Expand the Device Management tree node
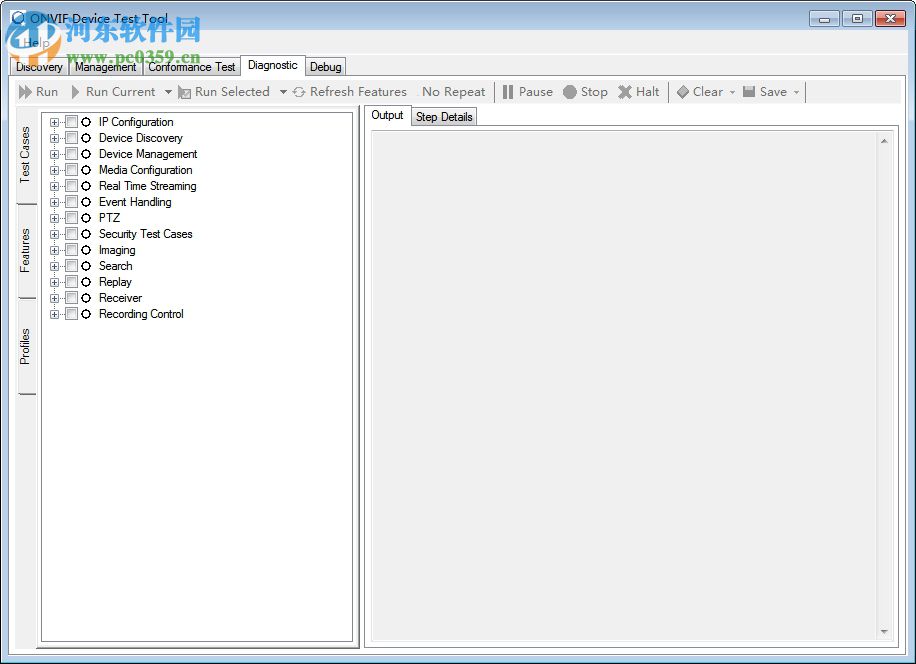This screenshot has width=916, height=664. 56,154
